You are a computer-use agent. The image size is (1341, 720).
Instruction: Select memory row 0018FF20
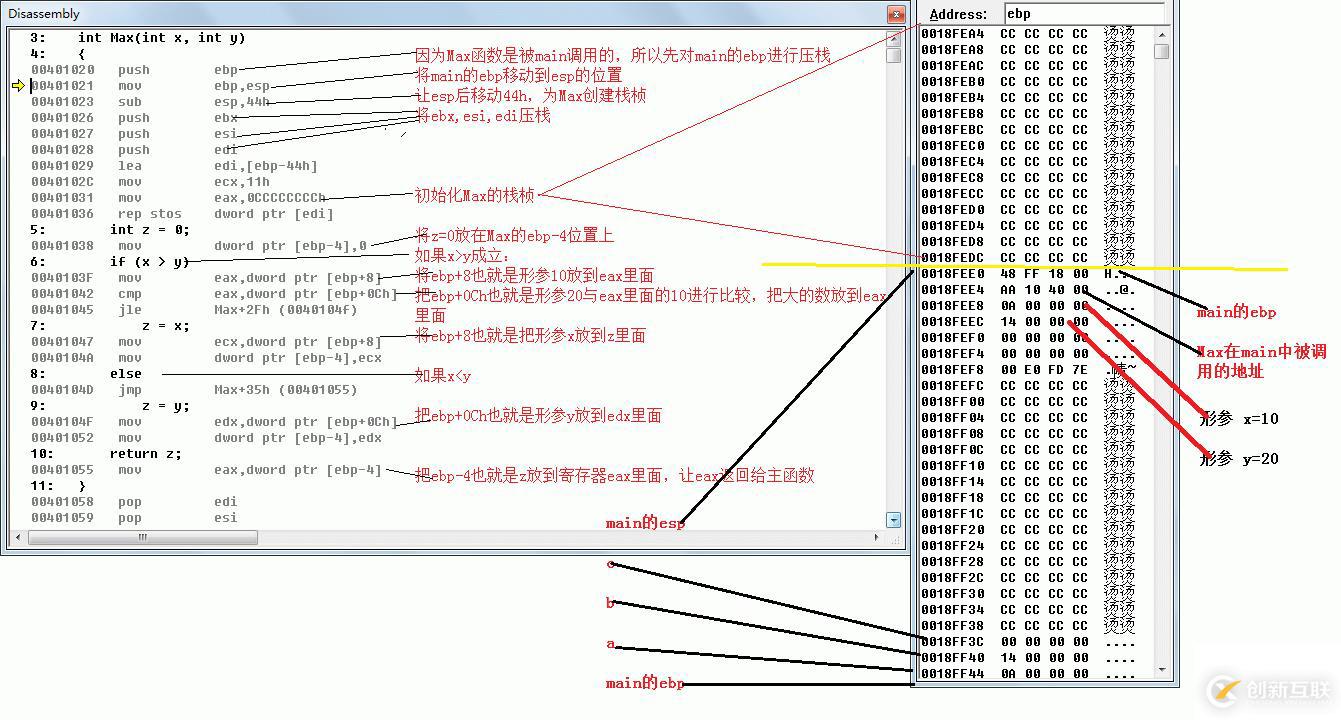coord(1028,529)
